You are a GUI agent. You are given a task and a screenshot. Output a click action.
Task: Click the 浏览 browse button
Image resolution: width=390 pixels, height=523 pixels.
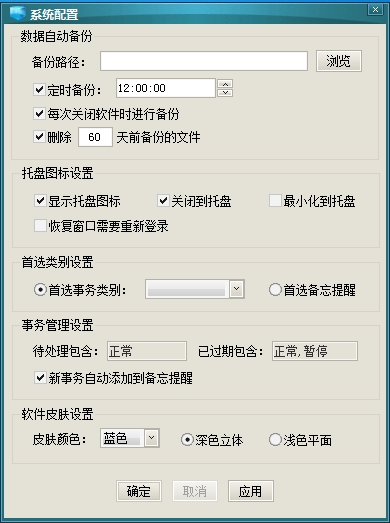pos(339,61)
